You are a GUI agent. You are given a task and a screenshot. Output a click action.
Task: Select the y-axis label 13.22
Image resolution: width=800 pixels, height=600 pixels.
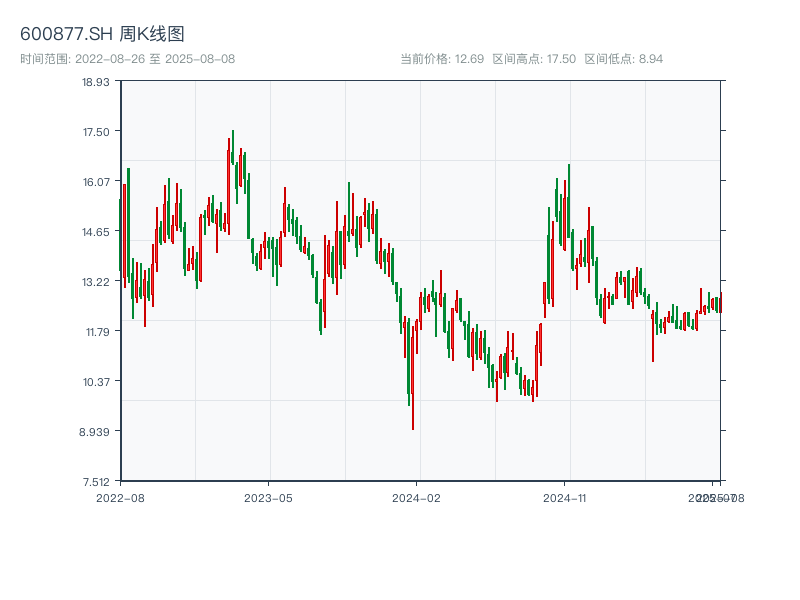(96, 282)
